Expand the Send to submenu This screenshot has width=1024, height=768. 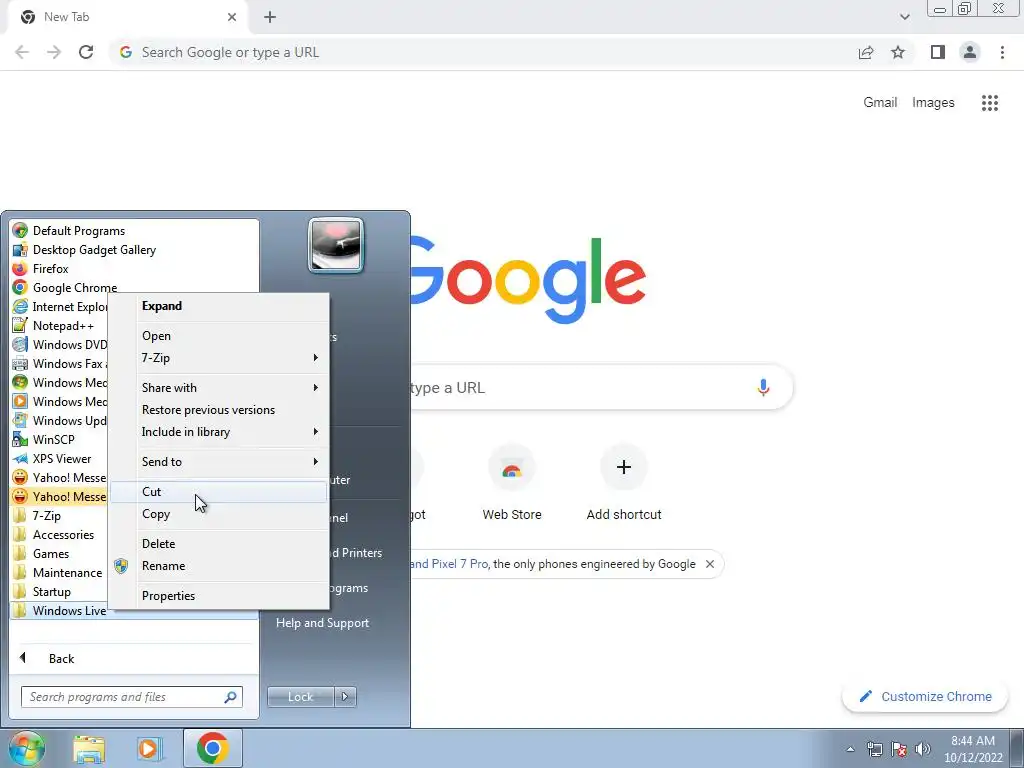click(219, 462)
